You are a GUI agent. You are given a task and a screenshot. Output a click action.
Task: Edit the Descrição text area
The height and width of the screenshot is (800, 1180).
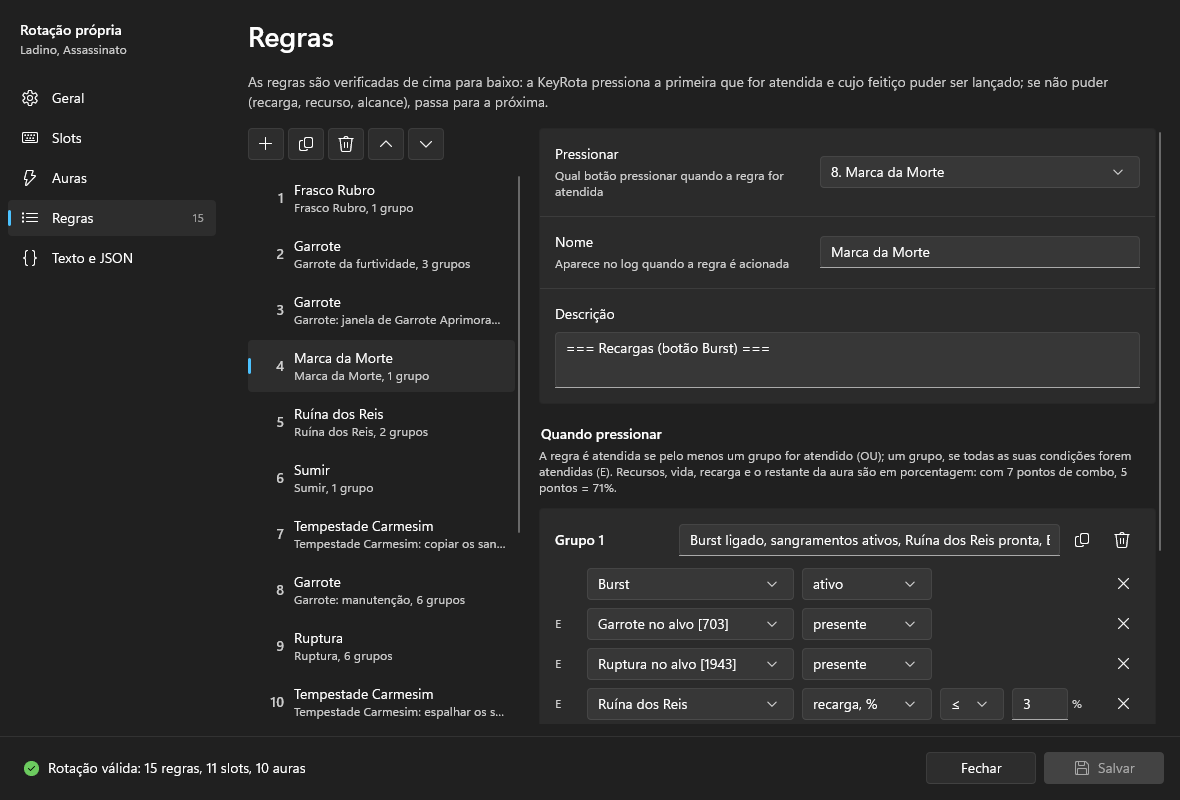tap(847, 360)
